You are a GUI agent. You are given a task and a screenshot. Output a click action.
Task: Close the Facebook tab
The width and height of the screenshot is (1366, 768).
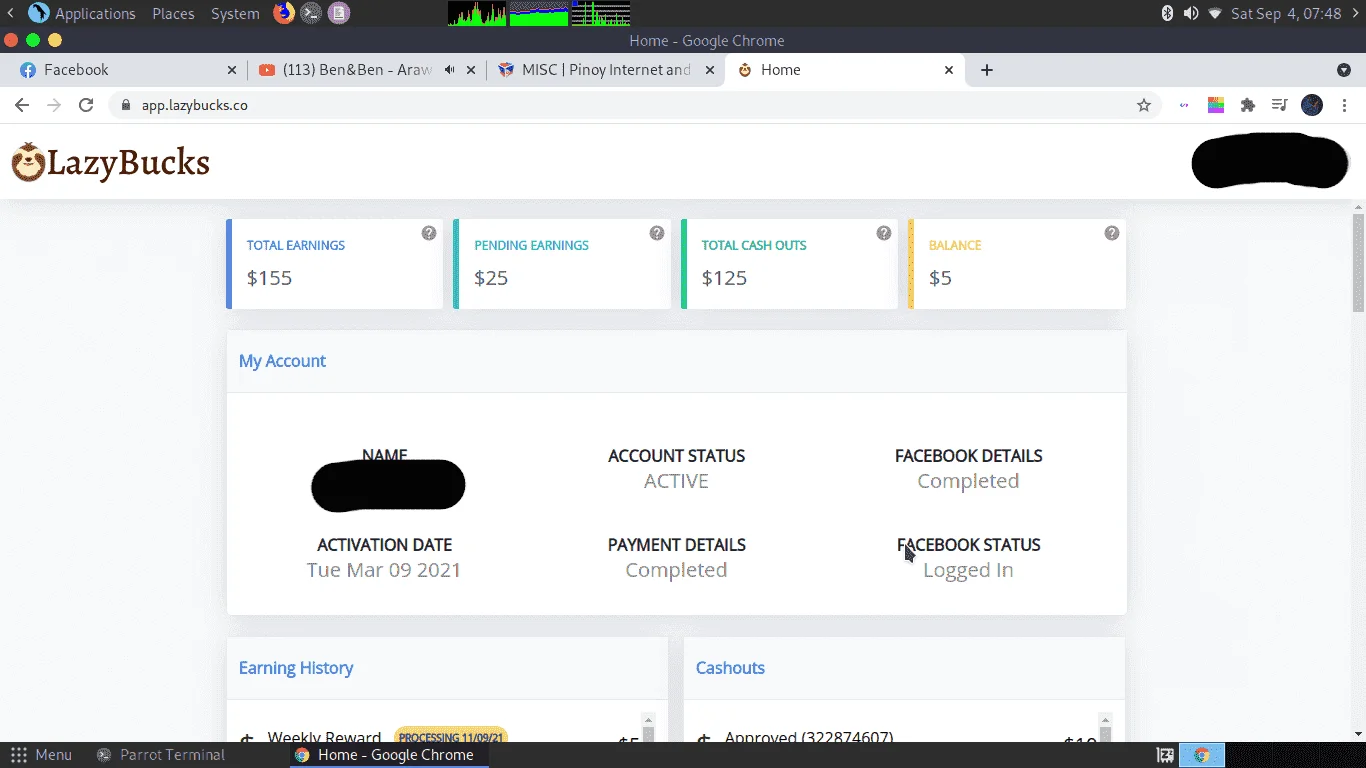coord(232,70)
